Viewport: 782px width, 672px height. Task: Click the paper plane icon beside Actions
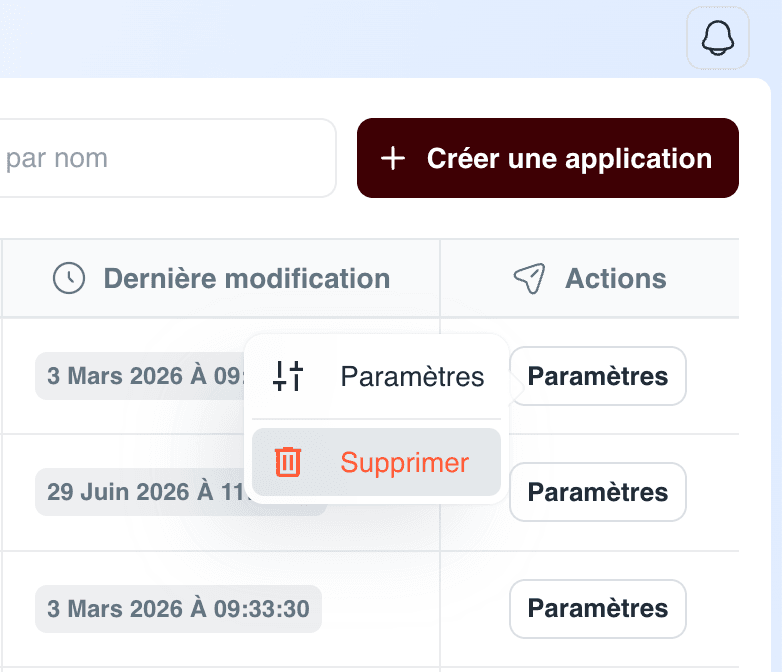[529, 278]
